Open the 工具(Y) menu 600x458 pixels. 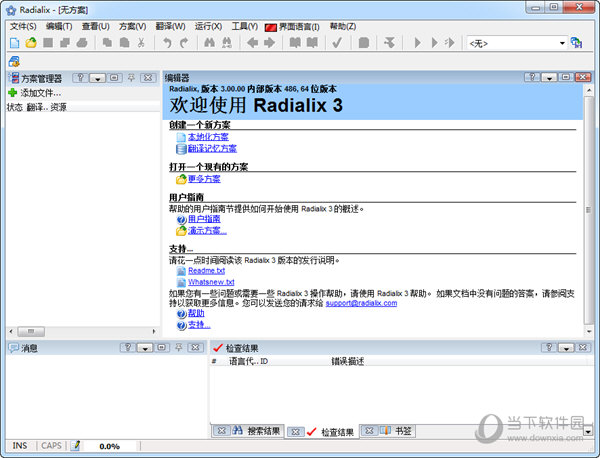pos(245,26)
